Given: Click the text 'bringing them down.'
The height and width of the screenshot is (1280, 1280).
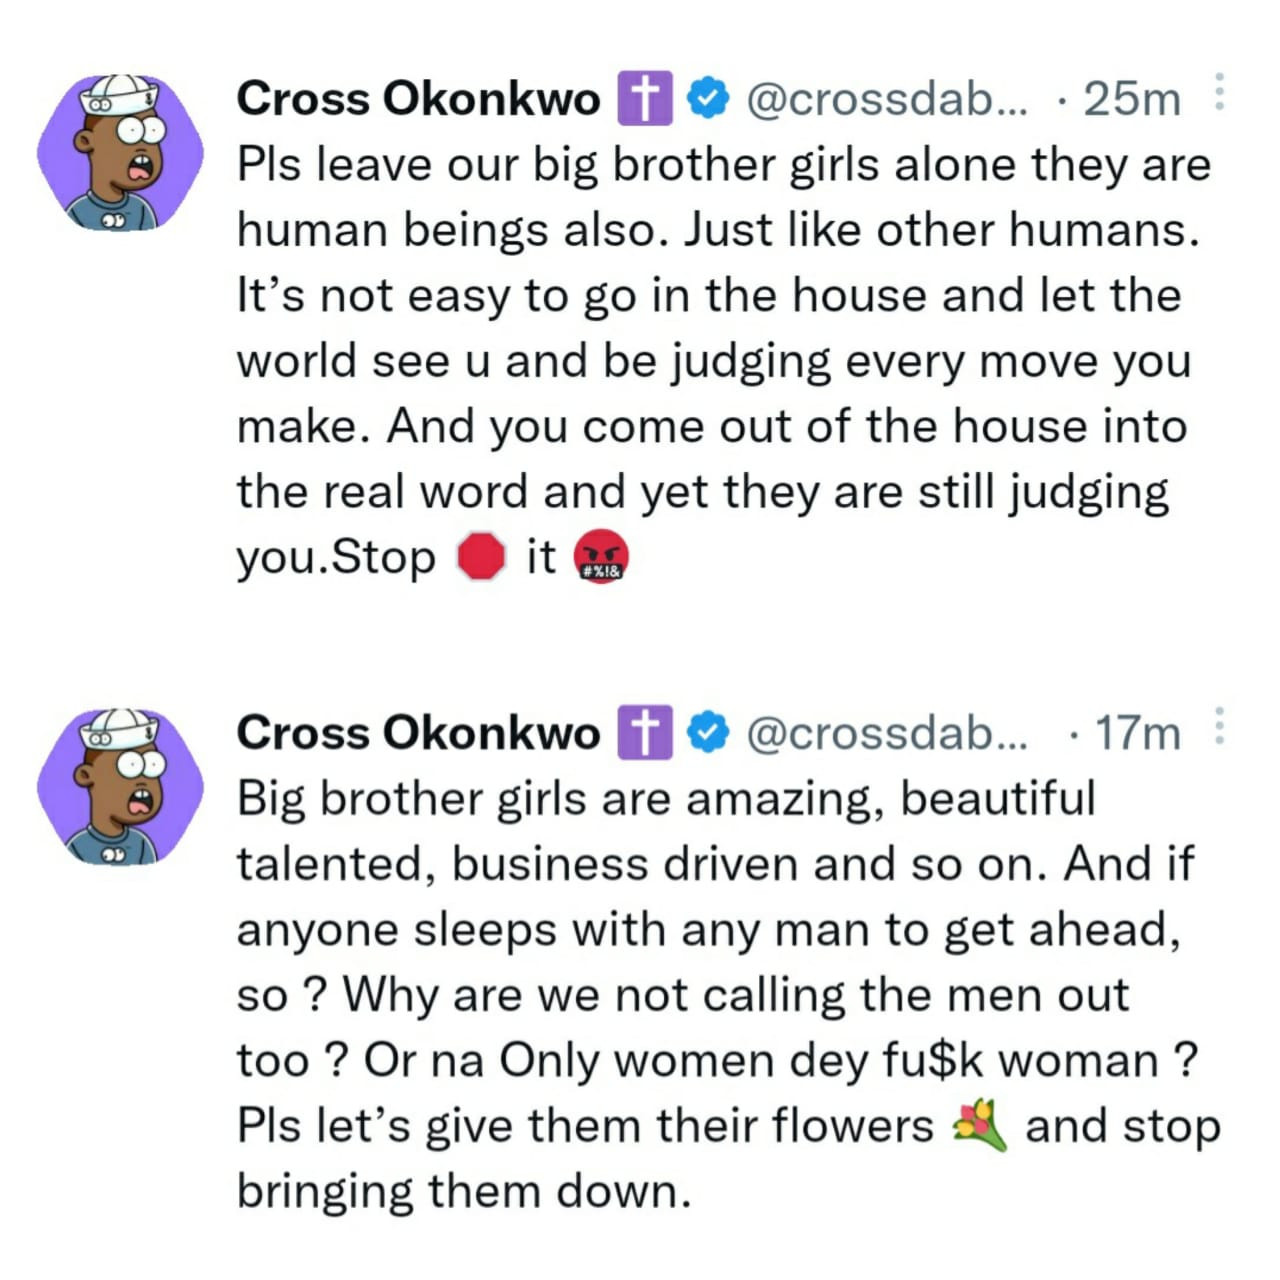Looking at the screenshot, I should click(464, 1191).
